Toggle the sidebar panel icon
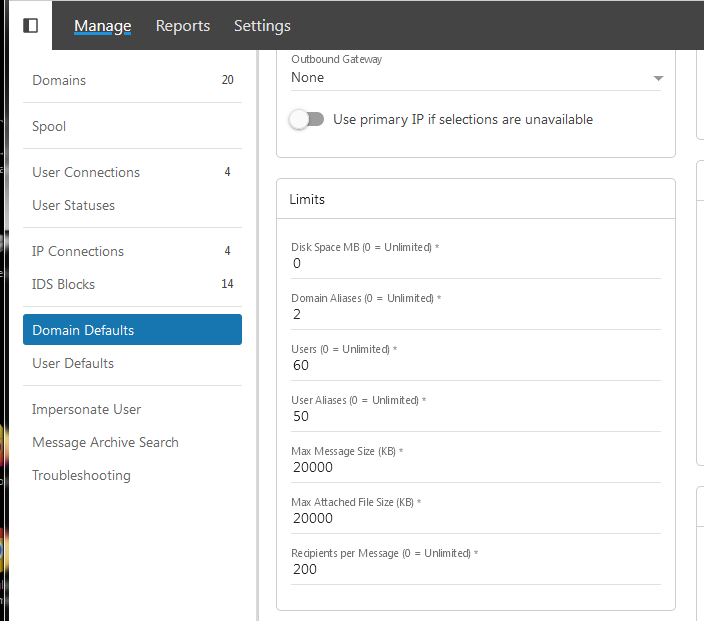This screenshot has width=704, height=621. click(x=31, y=25)
